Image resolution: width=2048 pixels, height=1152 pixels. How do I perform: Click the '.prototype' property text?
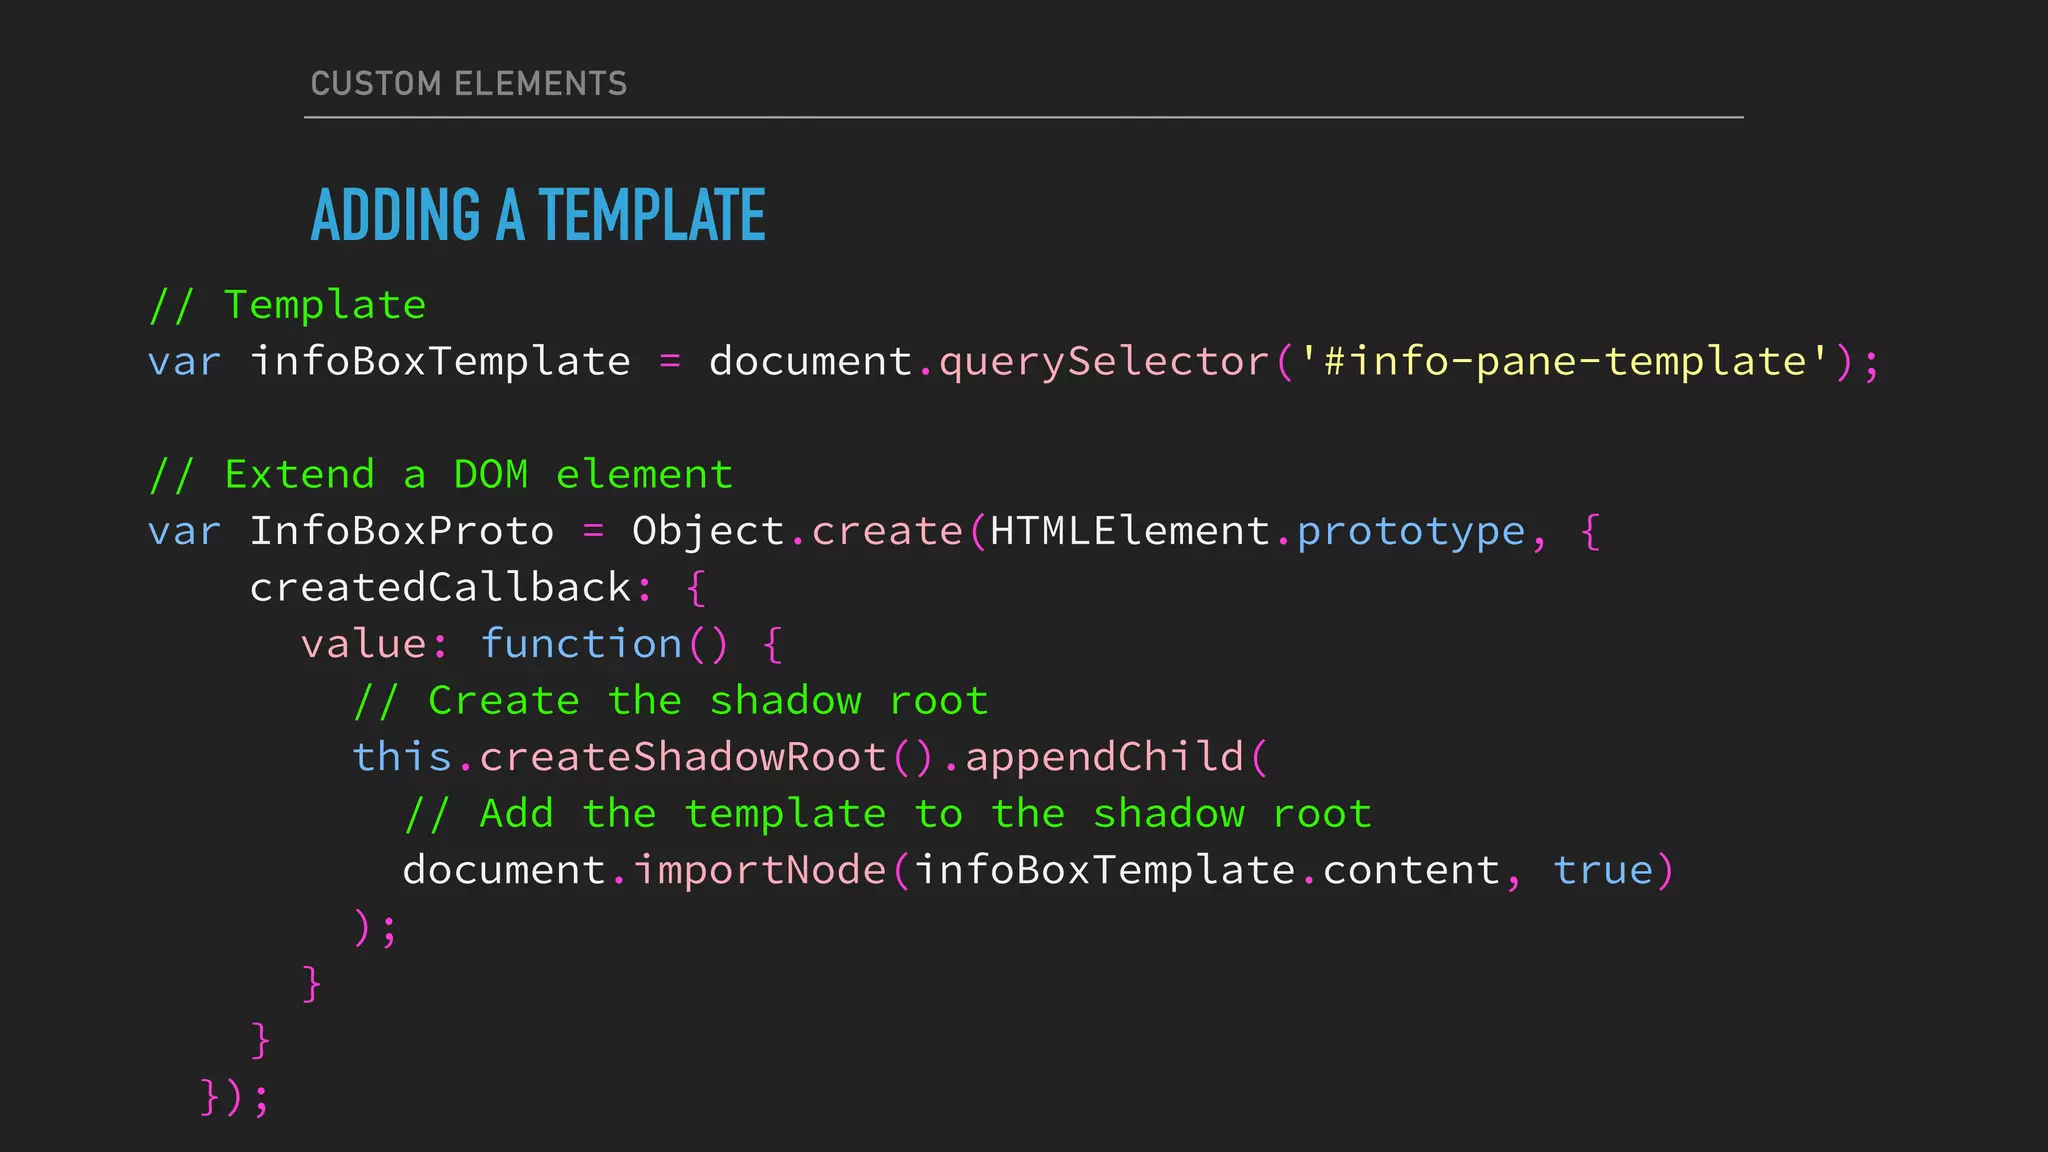1401,533
